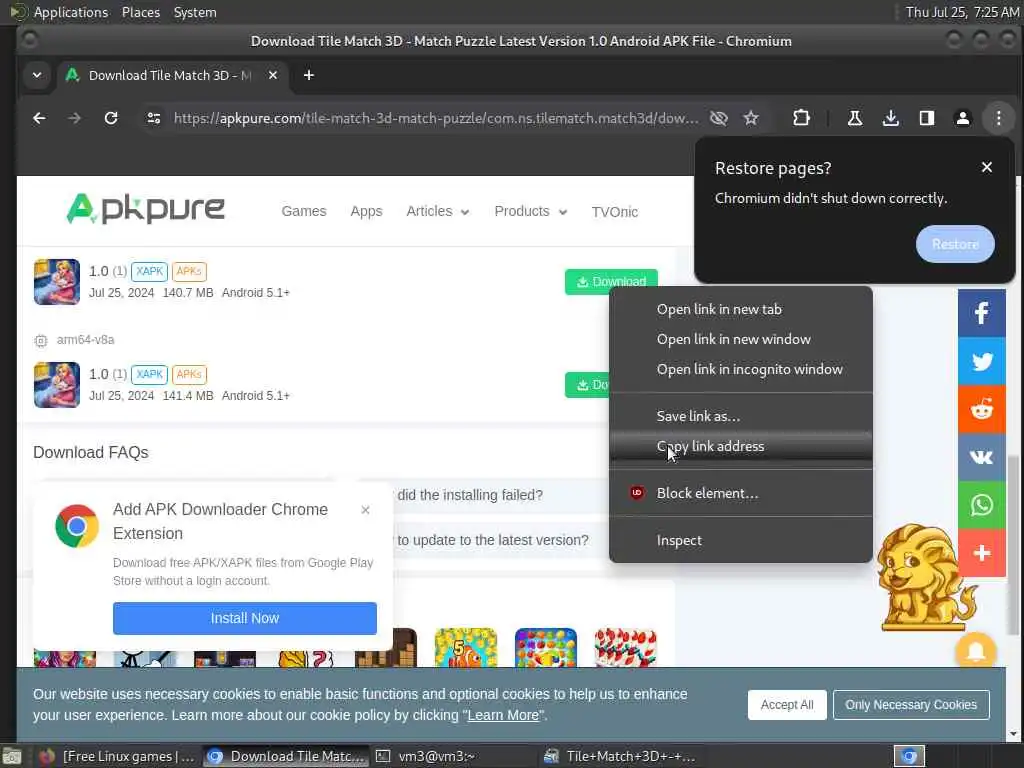Switch to Free Linux games taskbar window
Screen dimensions: 1024x768
coord(118,756)
